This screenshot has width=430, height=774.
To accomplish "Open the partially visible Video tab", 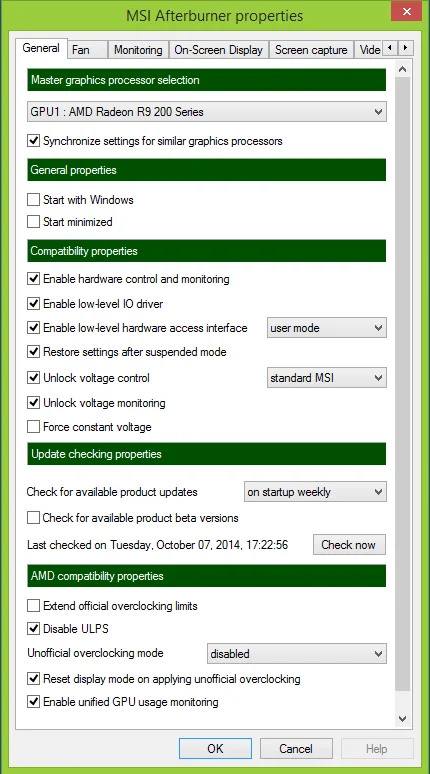I will click(369, 50).
